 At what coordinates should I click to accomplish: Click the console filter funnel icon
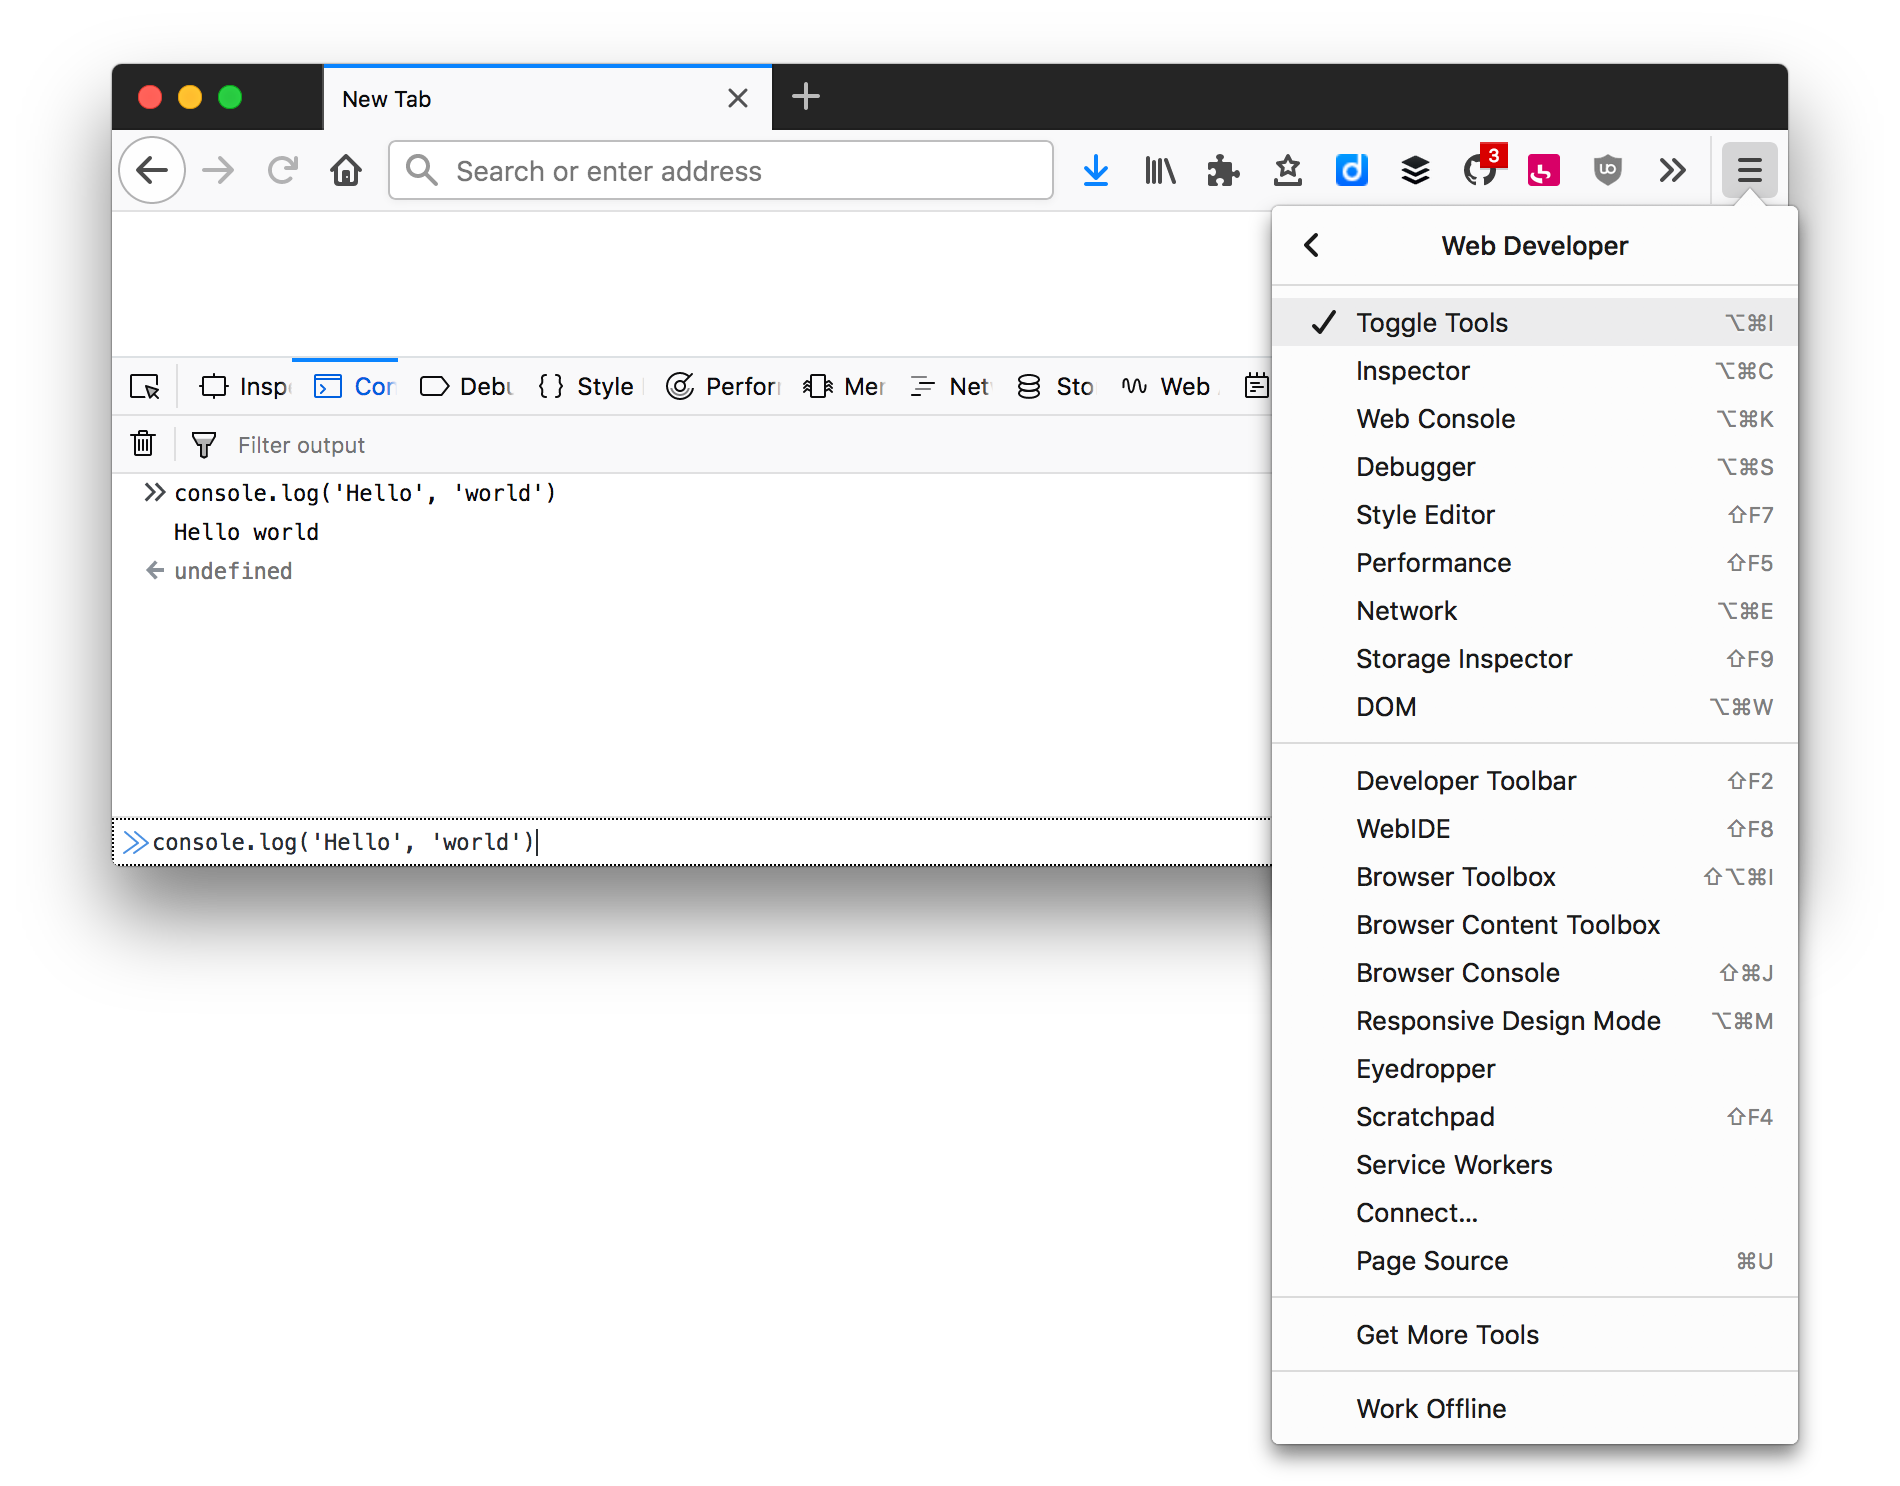tap(204, 444)
